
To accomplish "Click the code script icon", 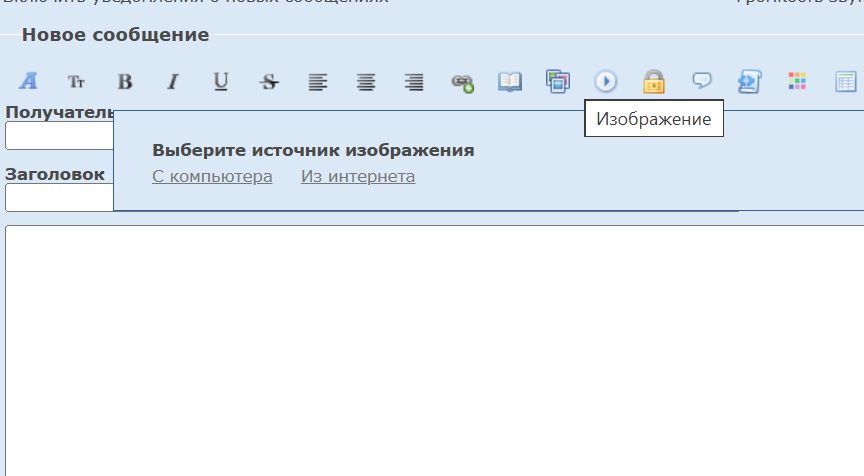I will coord(749,82).
